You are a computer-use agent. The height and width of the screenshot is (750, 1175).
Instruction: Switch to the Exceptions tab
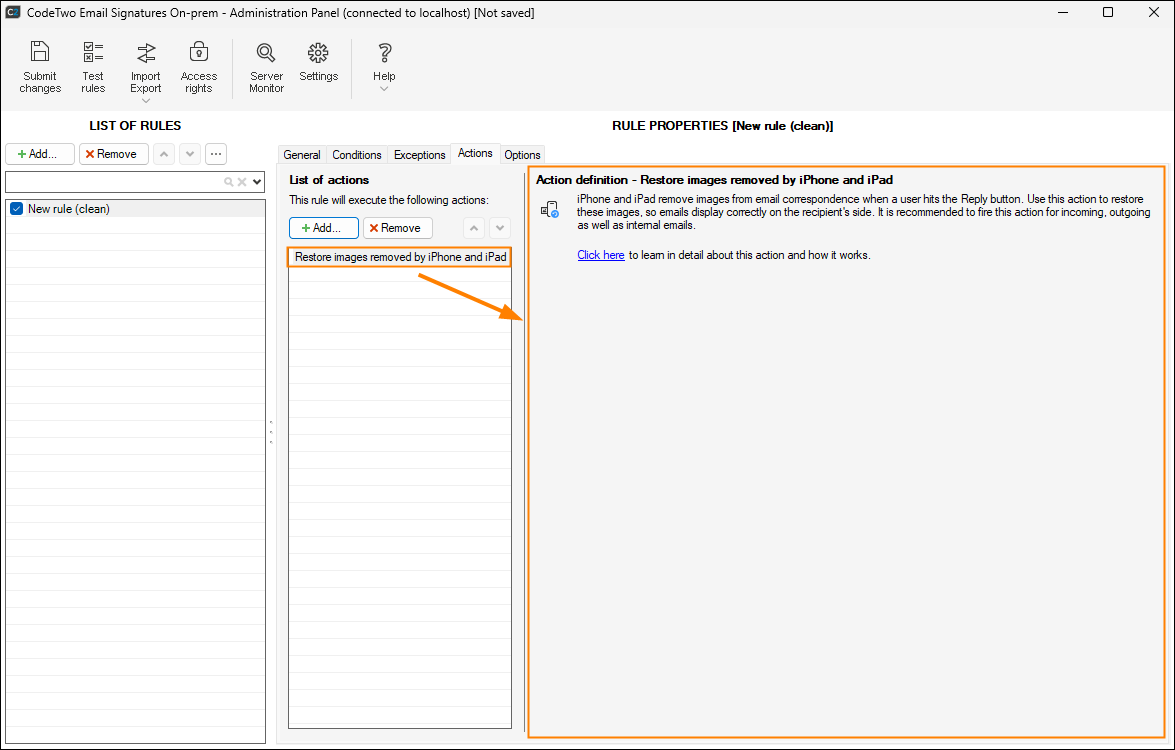coord(419,155)
